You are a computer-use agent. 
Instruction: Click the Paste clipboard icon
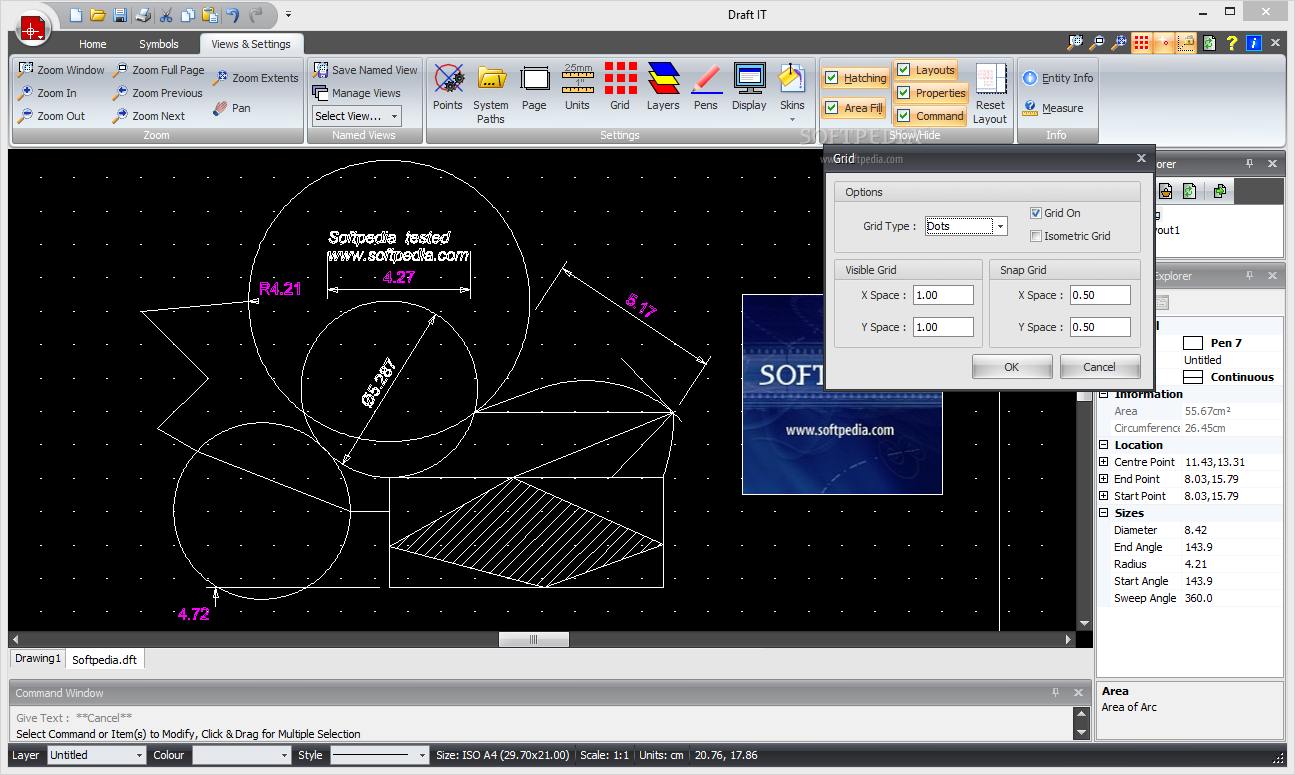(x=209, y=15)
